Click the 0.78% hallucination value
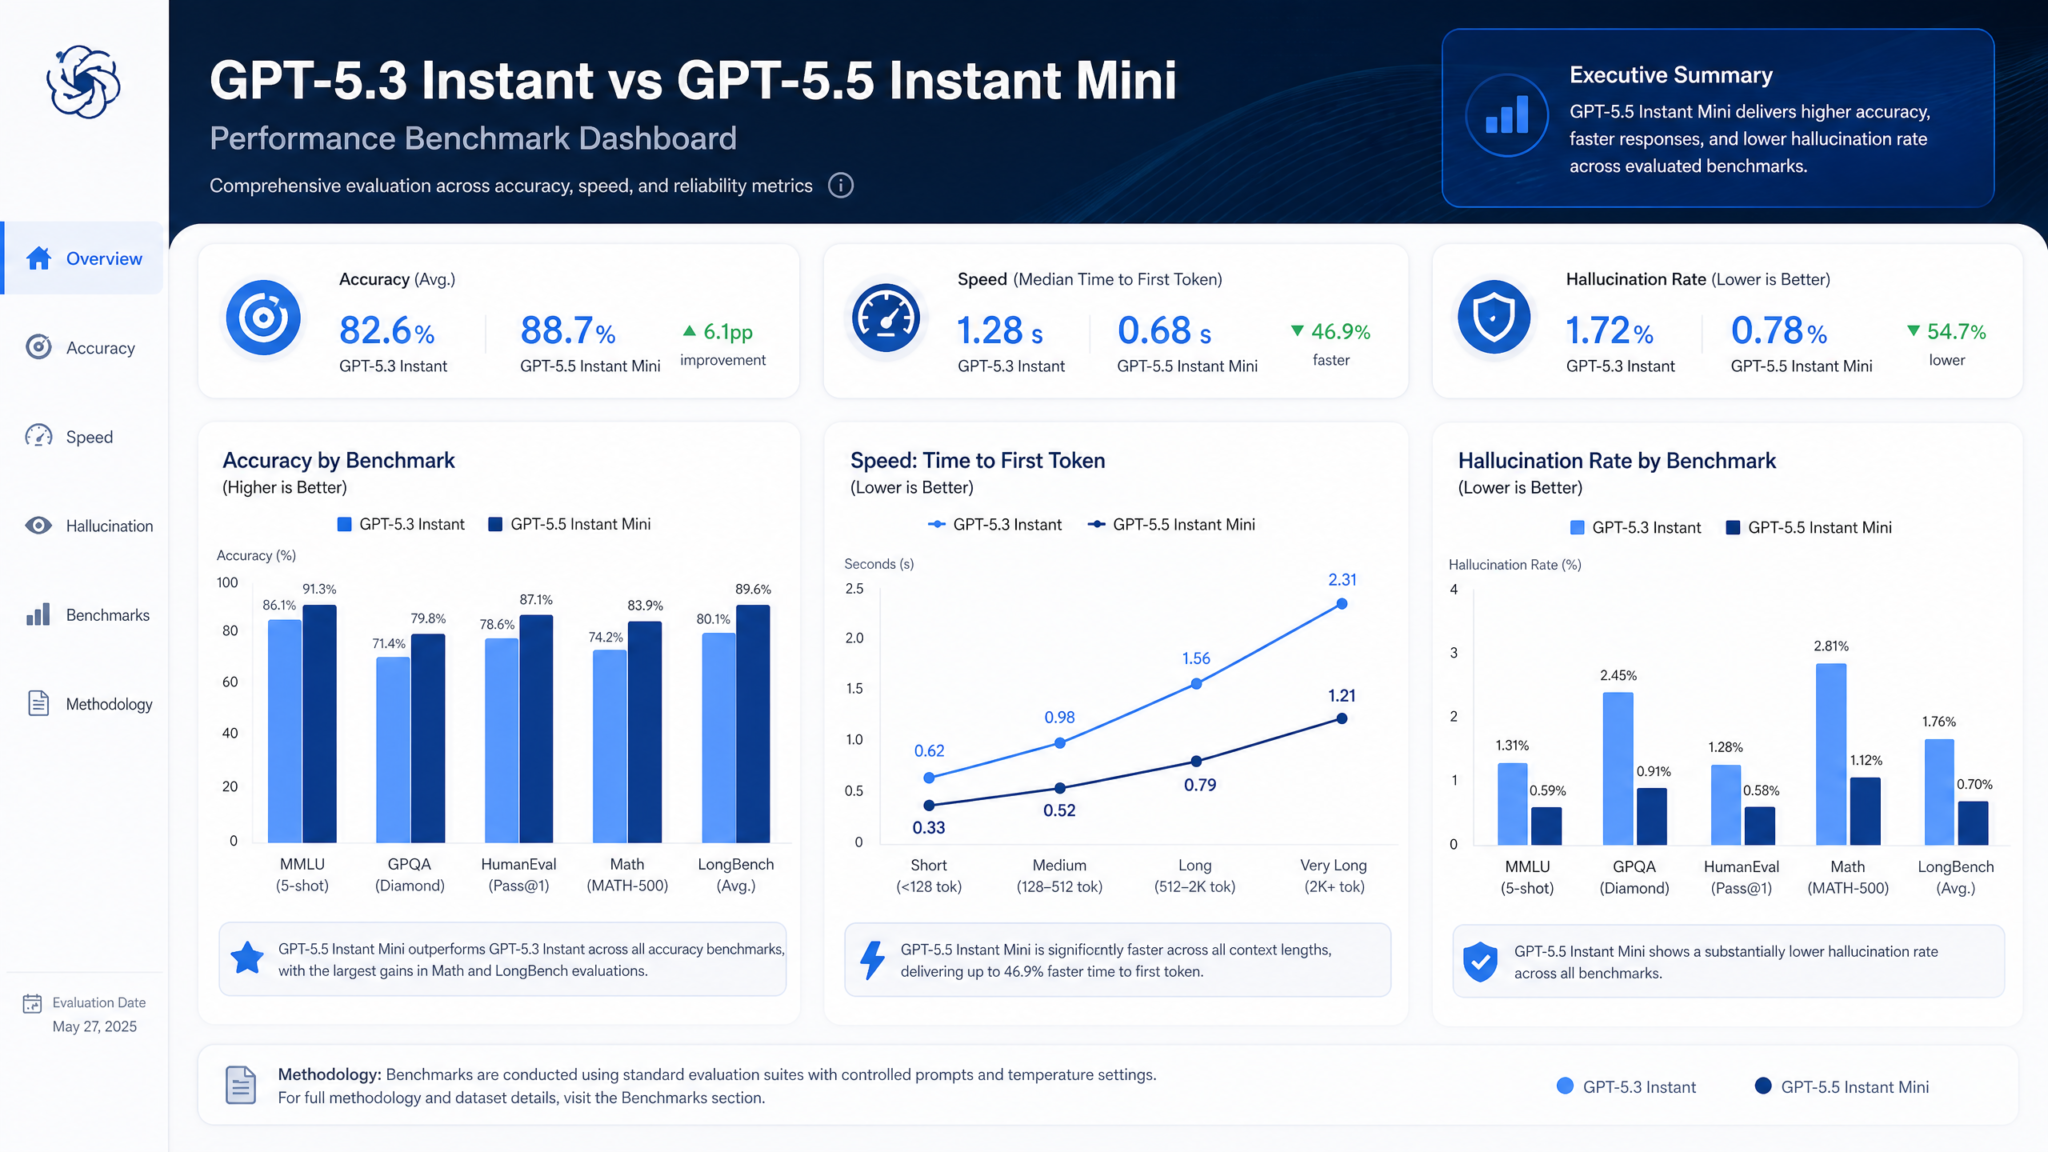 coord(1779,330)
